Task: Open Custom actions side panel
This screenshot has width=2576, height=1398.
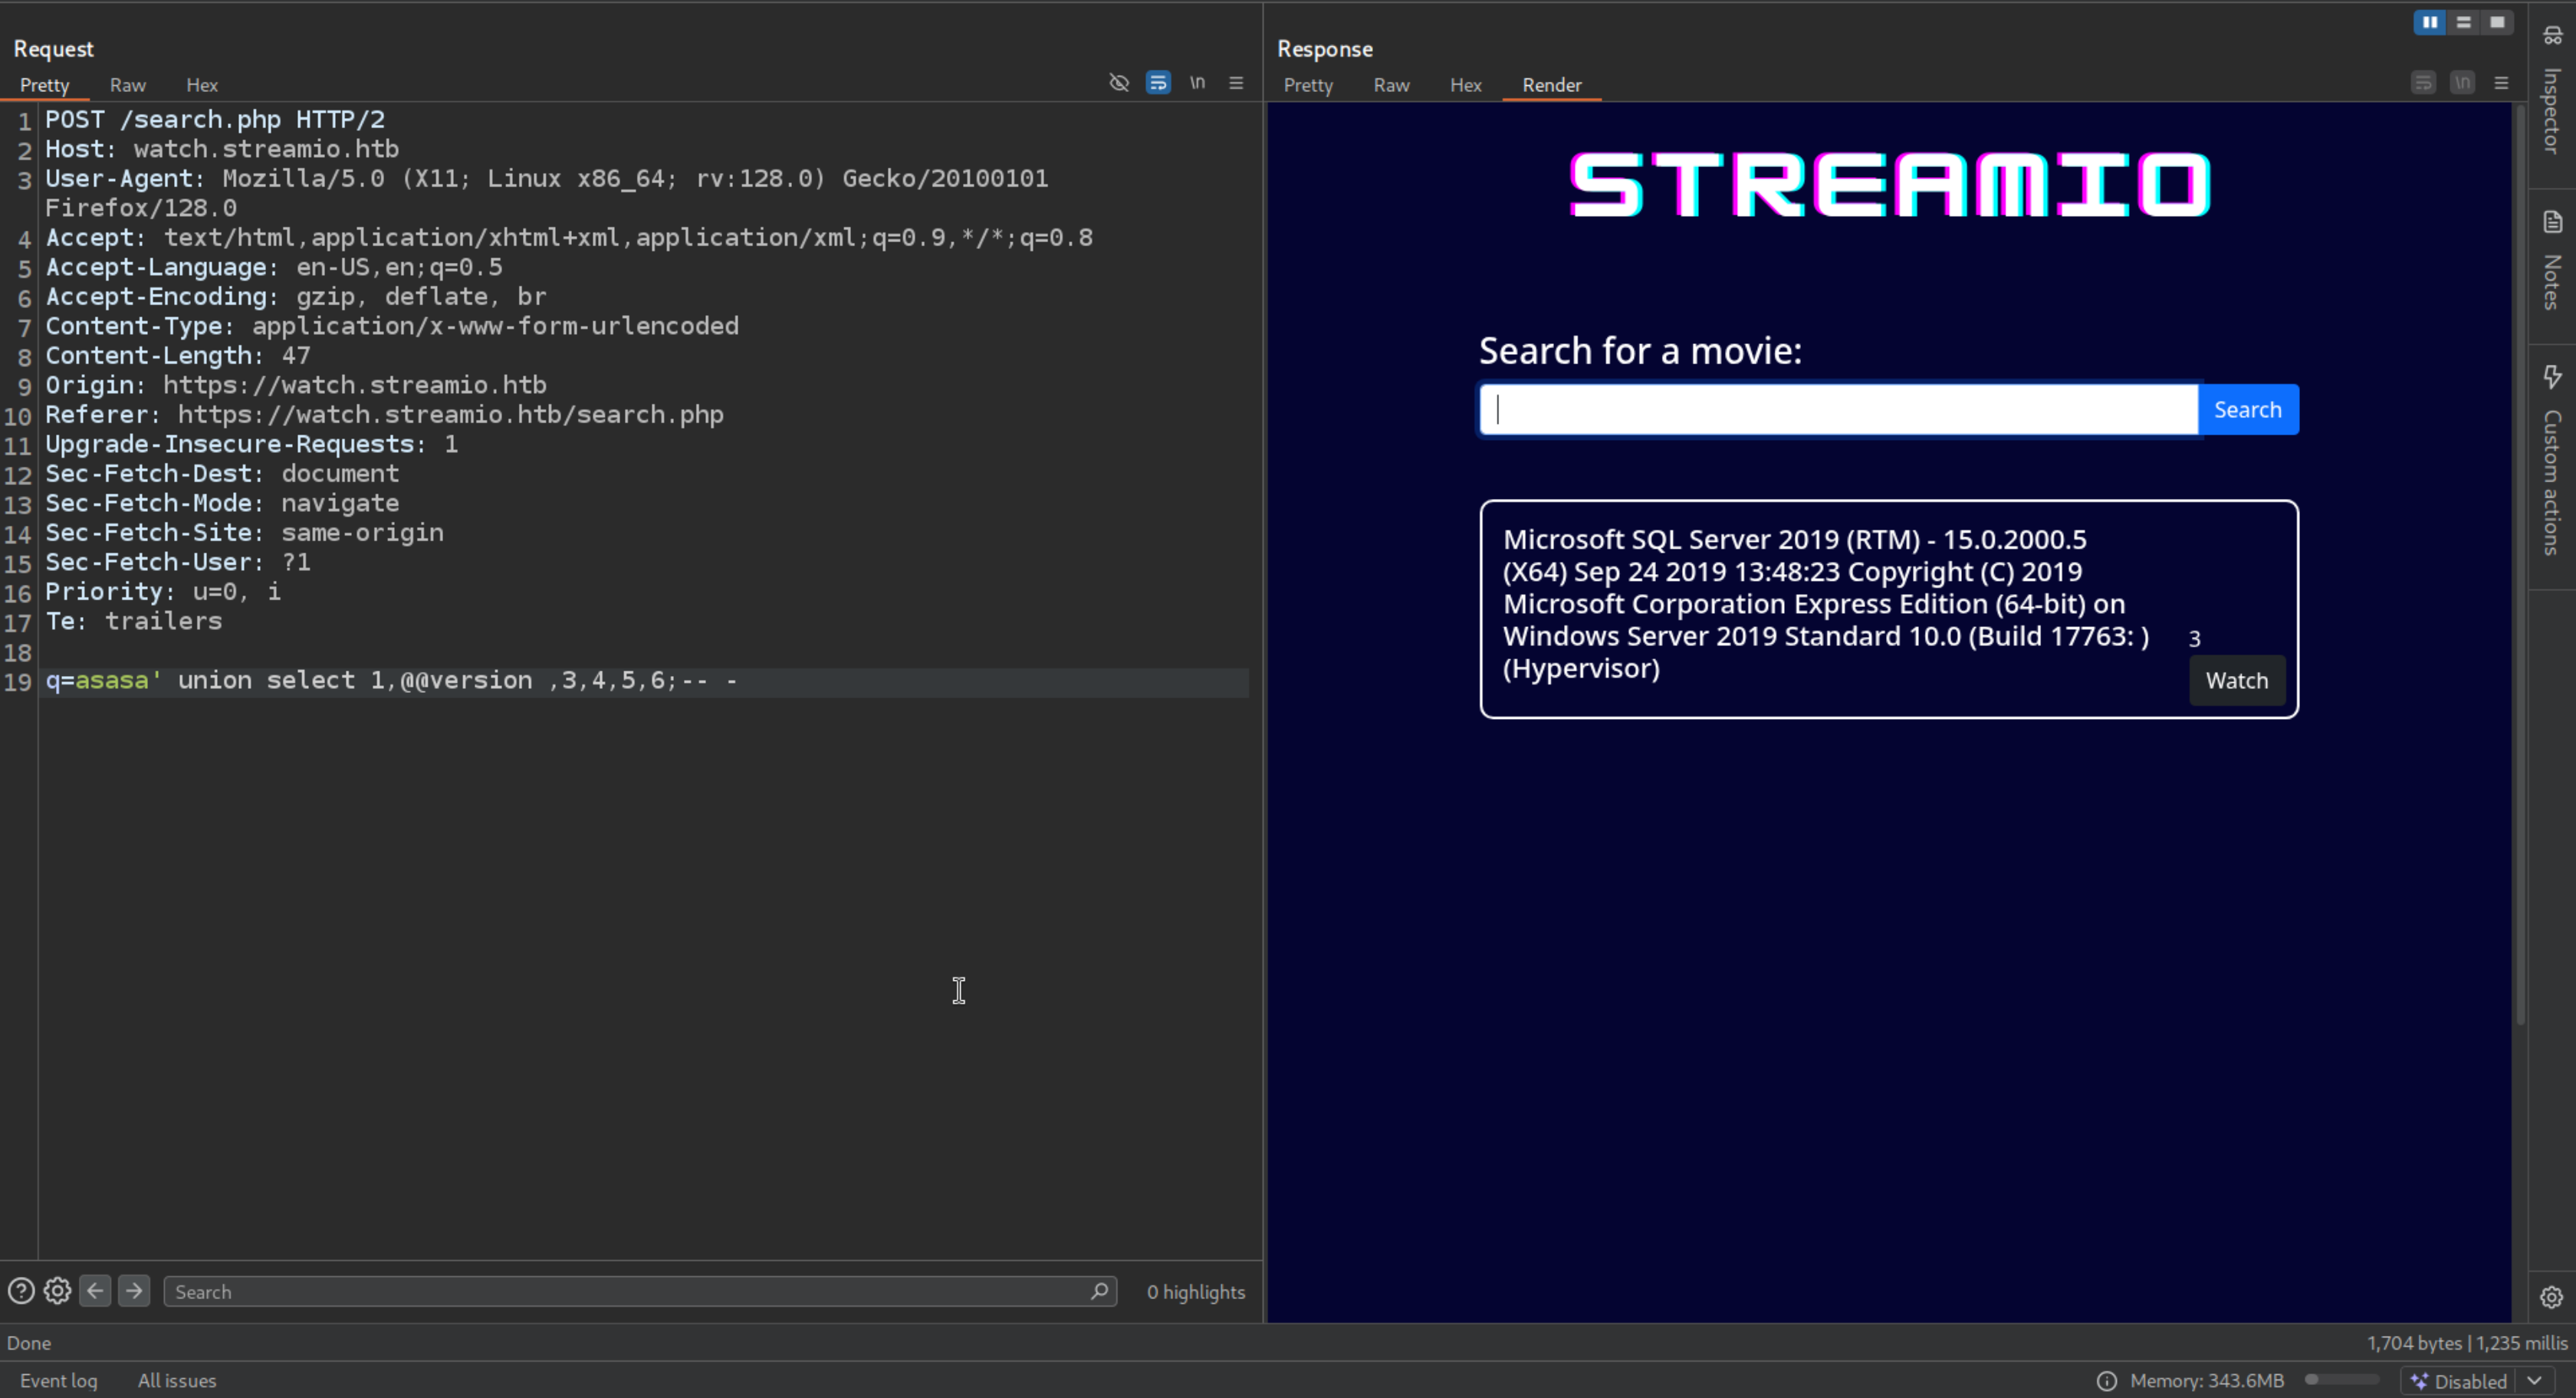Action: coord(2552,460)
